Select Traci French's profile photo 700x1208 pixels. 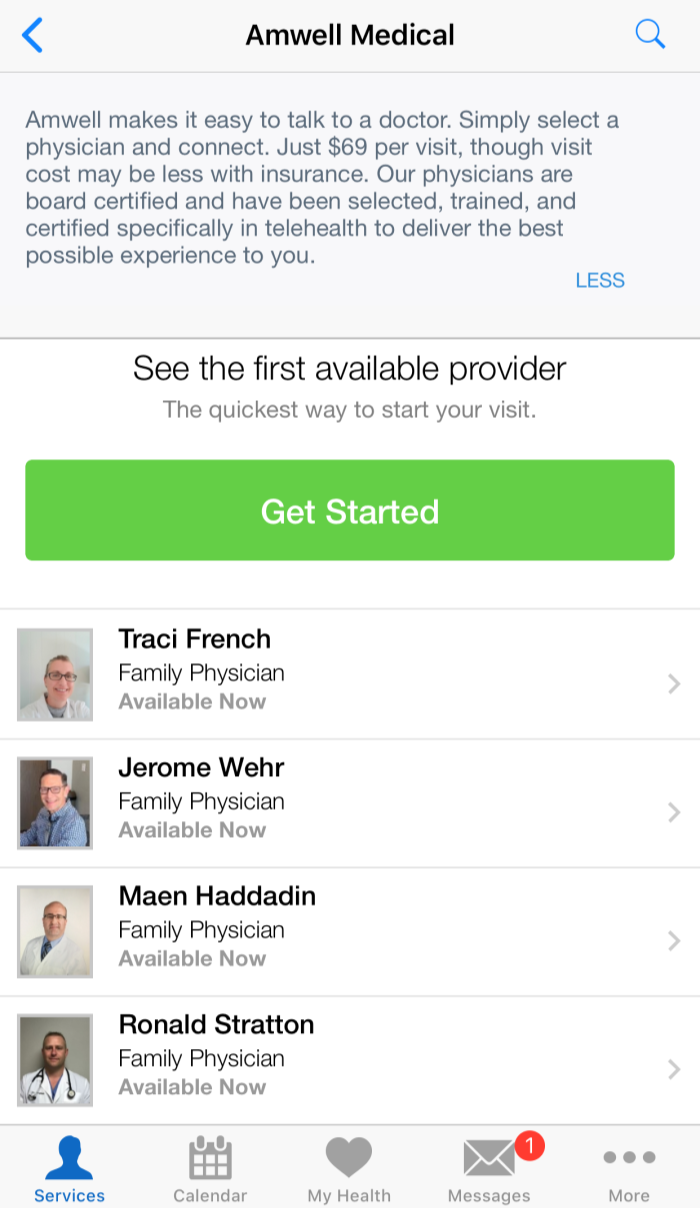[x=55, y=674]
